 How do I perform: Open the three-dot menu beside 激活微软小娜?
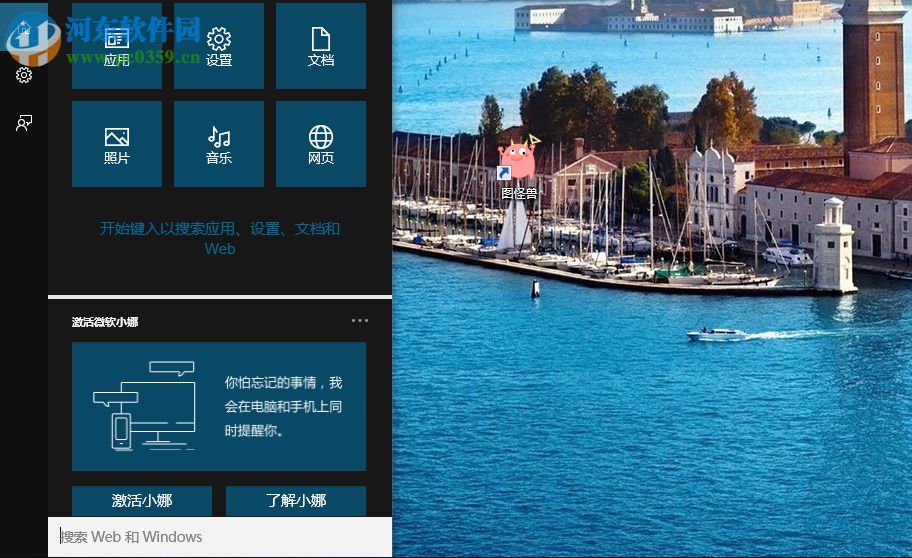tap(359, 321)
